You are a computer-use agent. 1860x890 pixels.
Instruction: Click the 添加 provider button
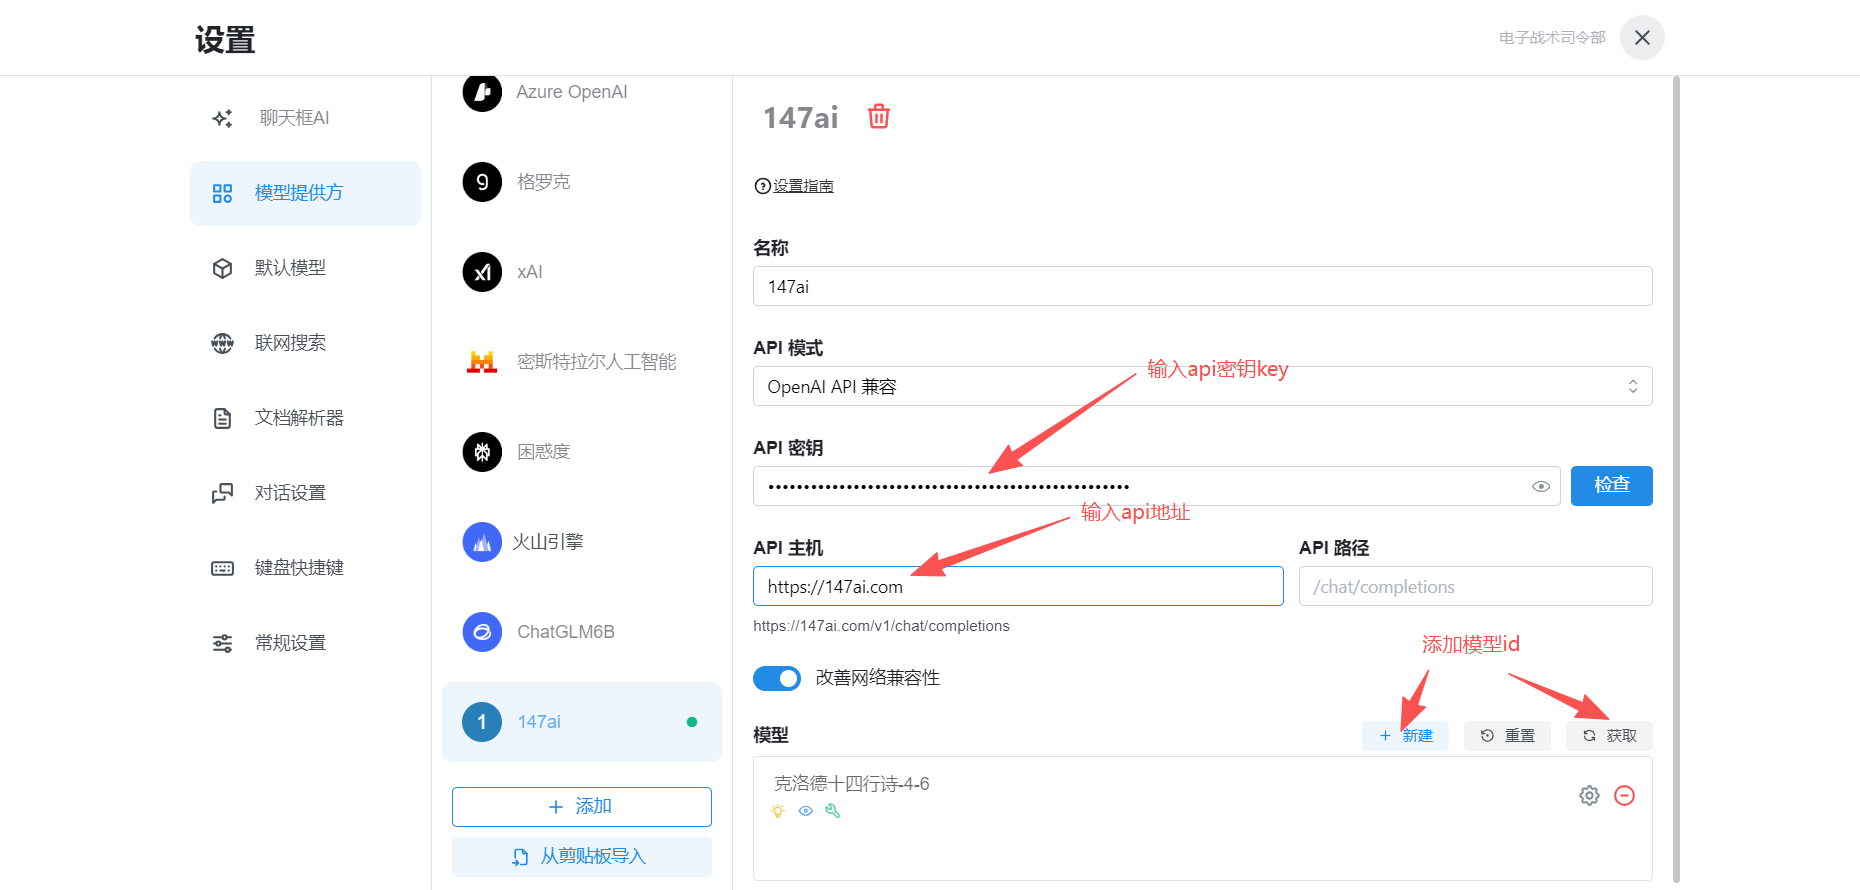tap(582, 807)
